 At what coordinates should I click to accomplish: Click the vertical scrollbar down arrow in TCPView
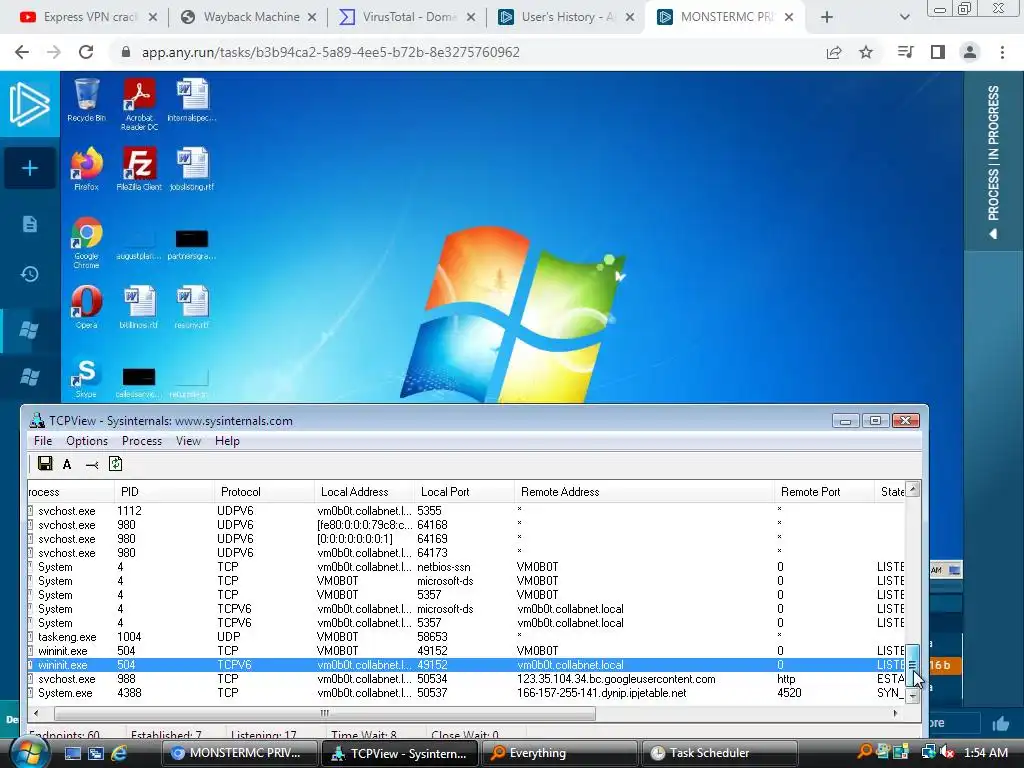pos(913,697)
